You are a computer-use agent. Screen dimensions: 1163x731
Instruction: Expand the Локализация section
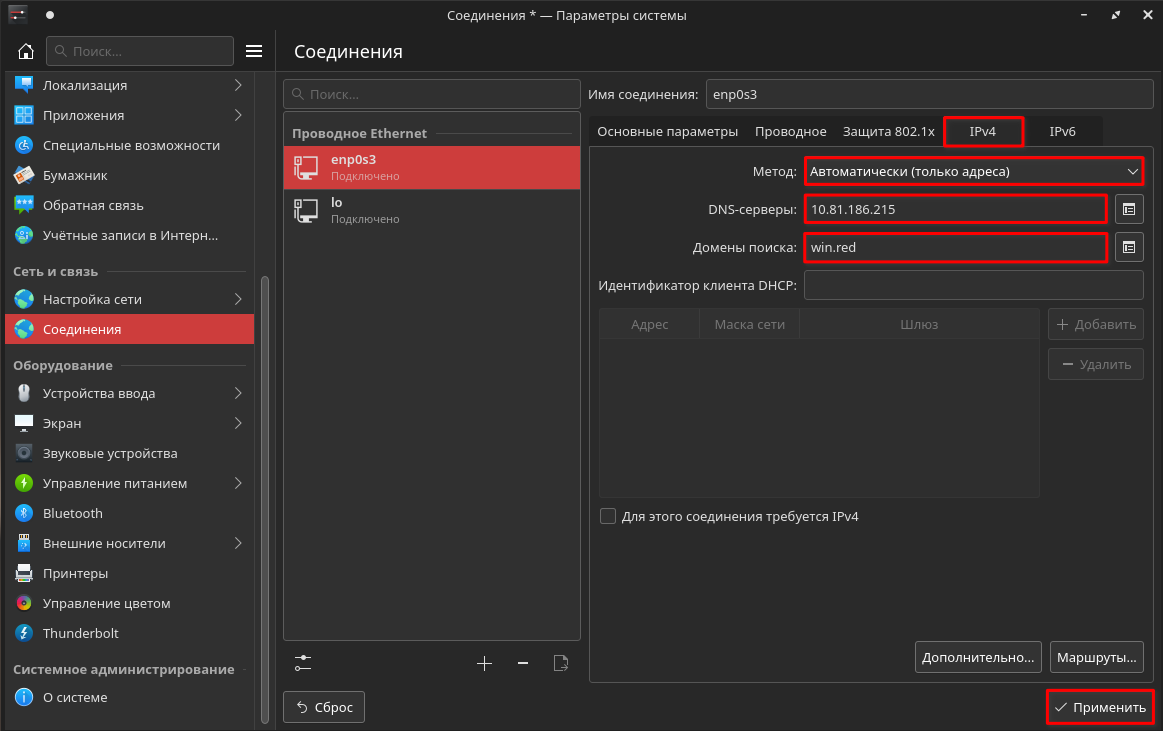[238, 85]
